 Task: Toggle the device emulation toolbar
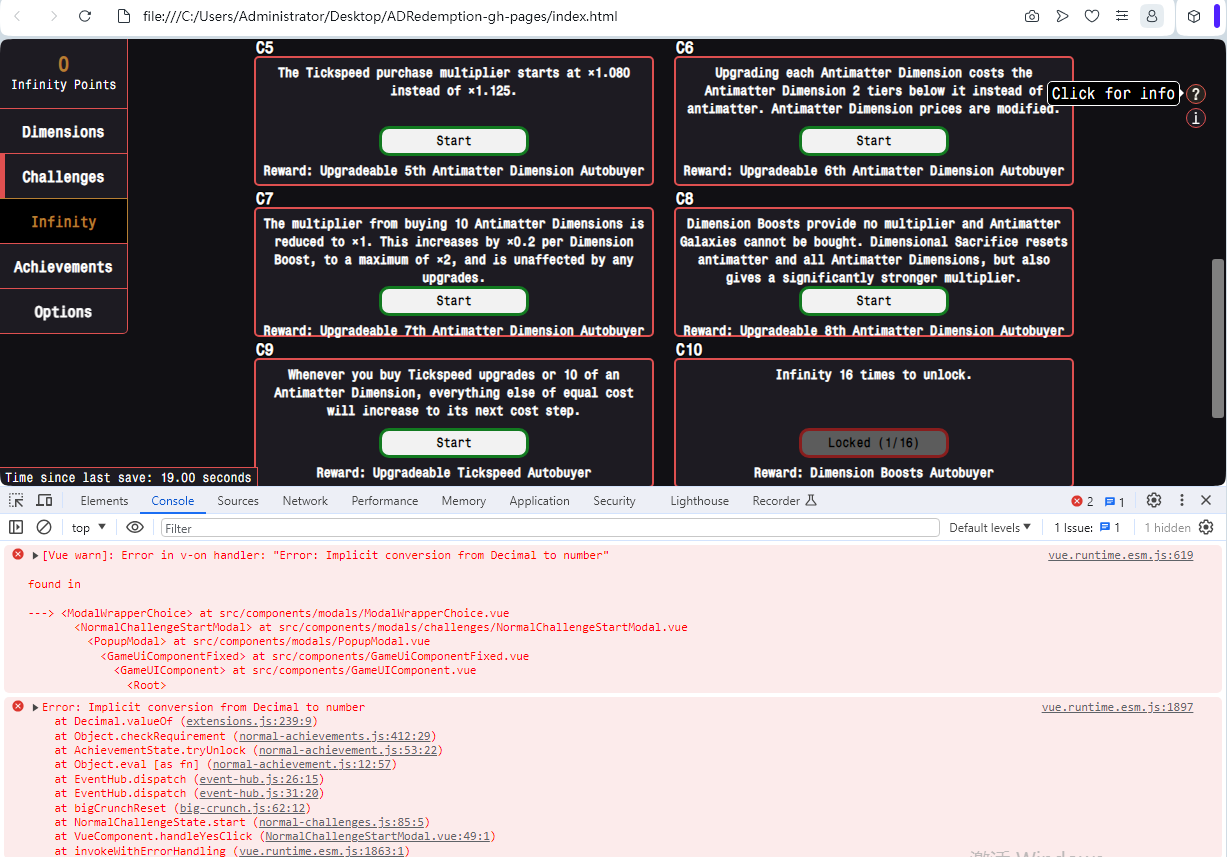click(x=42, y=500)
